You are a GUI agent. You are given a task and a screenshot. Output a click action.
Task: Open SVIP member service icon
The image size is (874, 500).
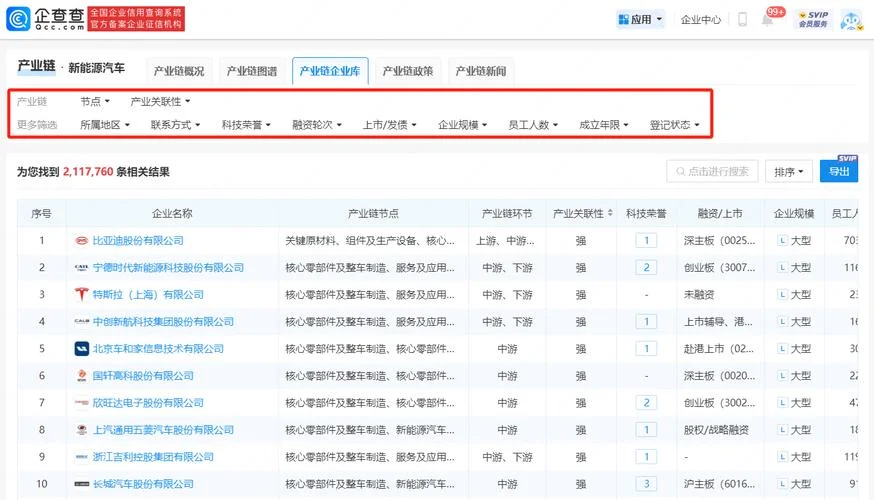[813, 20]
